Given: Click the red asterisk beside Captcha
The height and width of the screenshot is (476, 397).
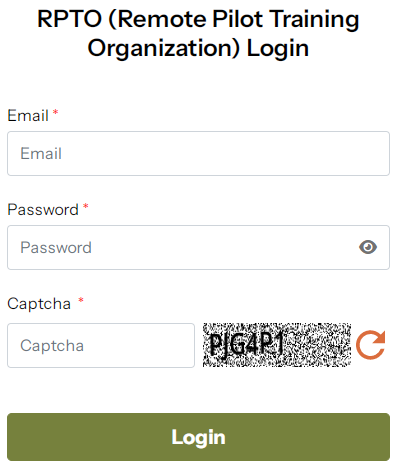Looking at the screenshot, I should point(81,300).
